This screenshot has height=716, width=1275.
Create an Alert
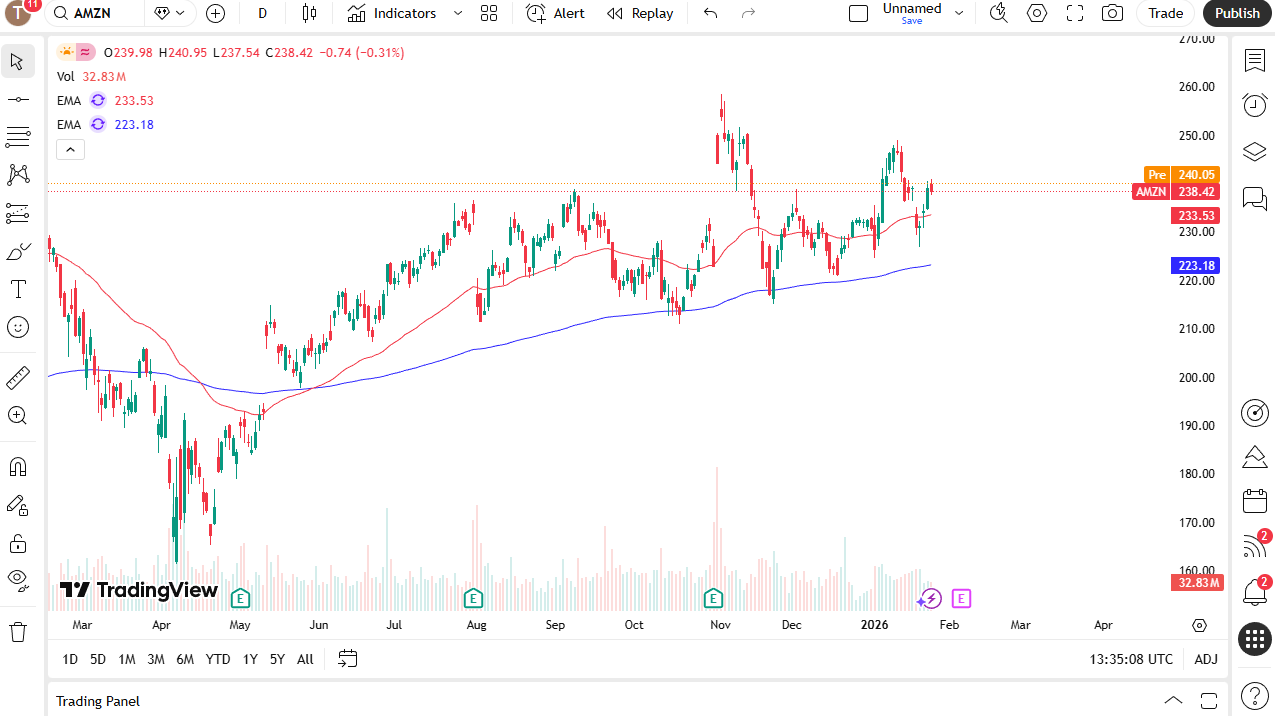[556, 13]
